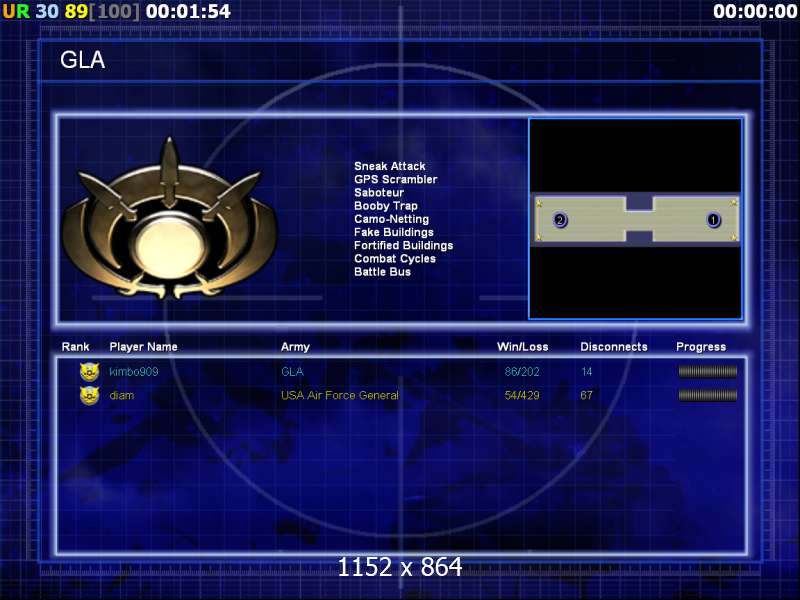
Task: Click the 00:00:00 timer in the top-right corner
Action: click(755, 11)
